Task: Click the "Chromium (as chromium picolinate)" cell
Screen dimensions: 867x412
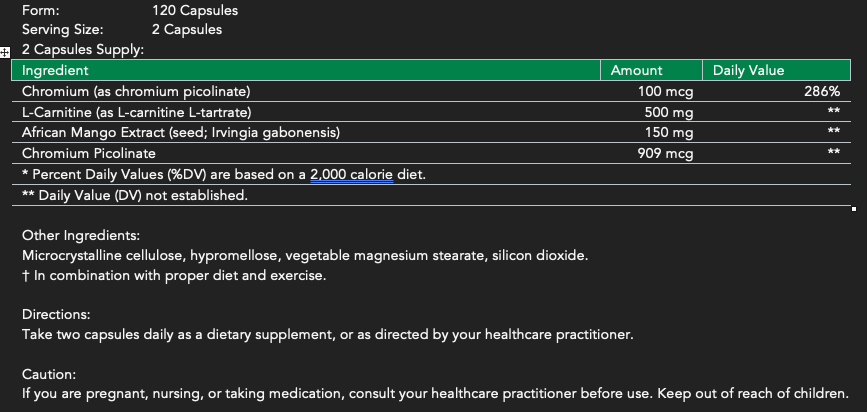Action: (x=136, y=92)
